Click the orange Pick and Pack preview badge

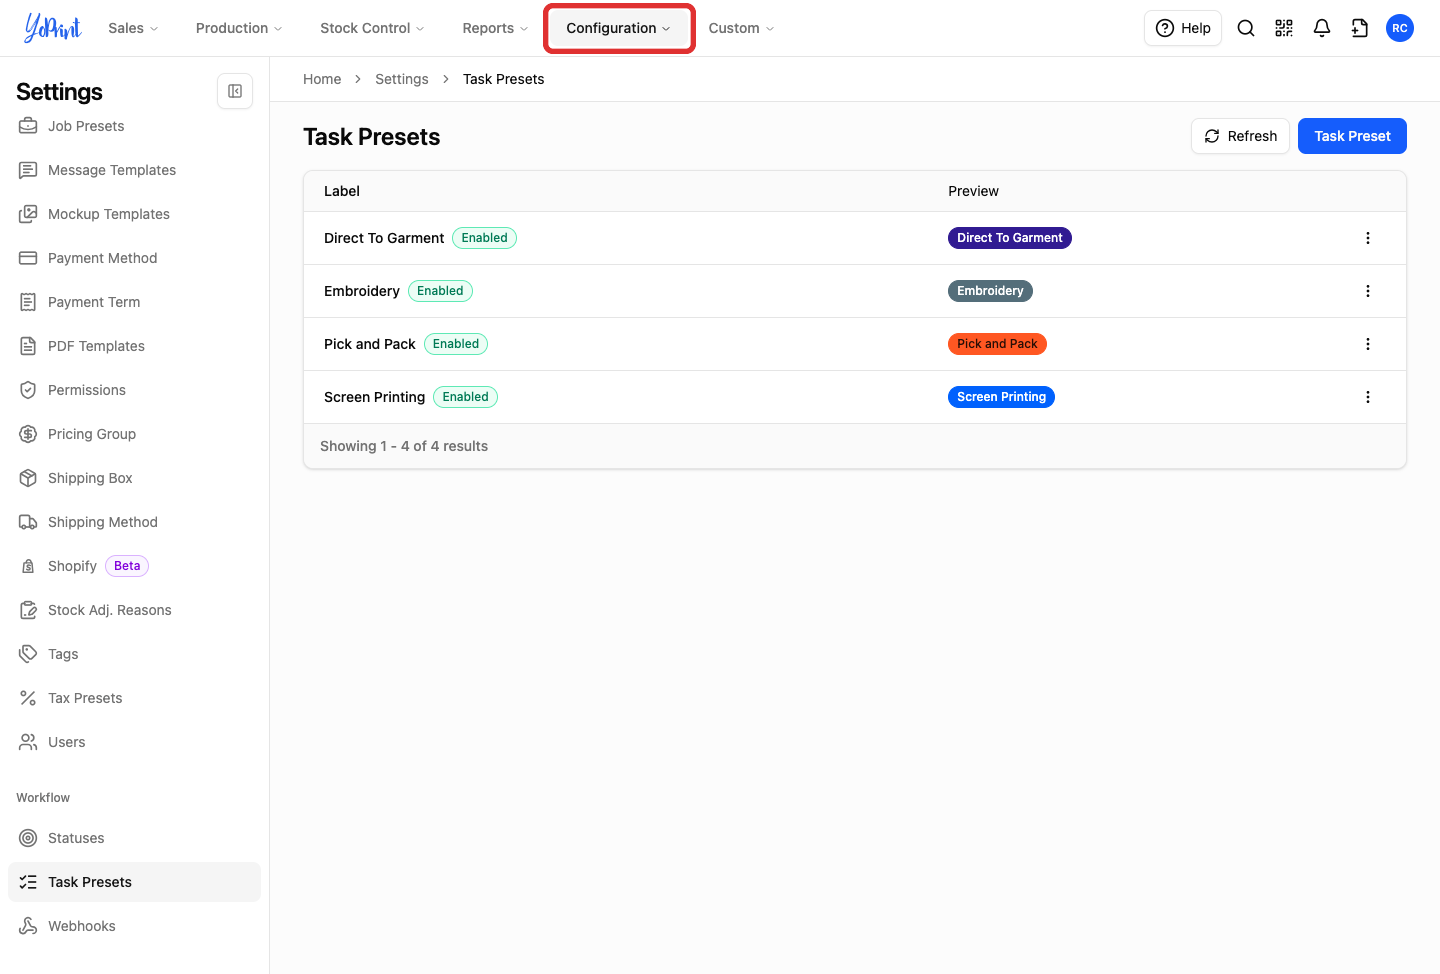tap(997, 344)
